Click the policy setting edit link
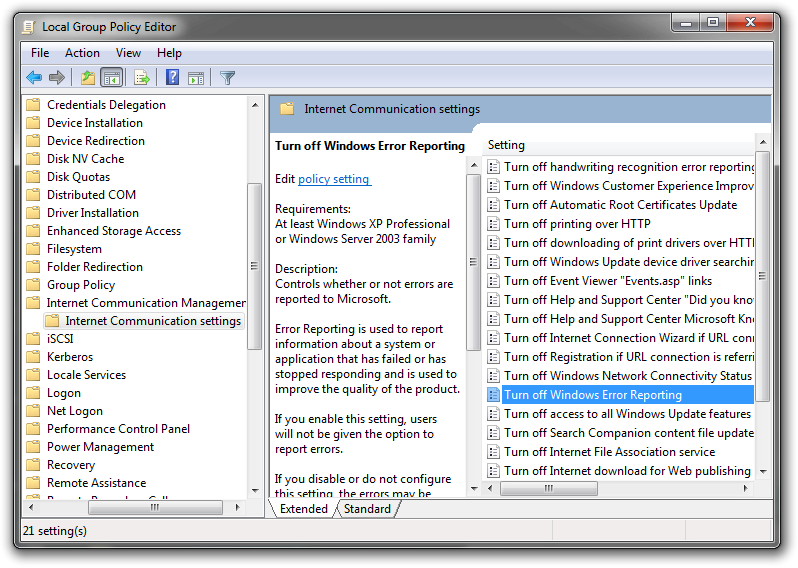Image resolution: width=798 pixels, height=568 pixels. pos(334,179)
